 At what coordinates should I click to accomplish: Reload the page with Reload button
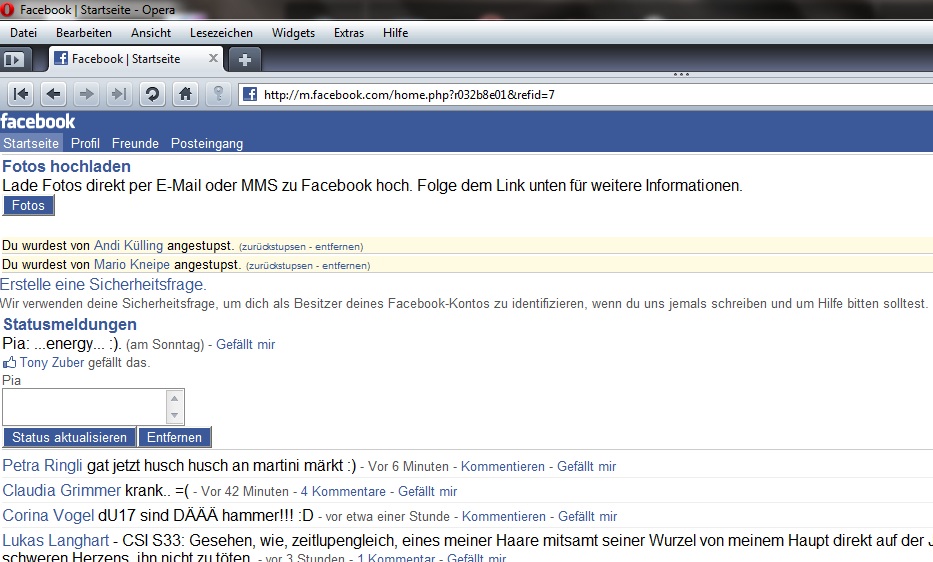pos(152,94)
